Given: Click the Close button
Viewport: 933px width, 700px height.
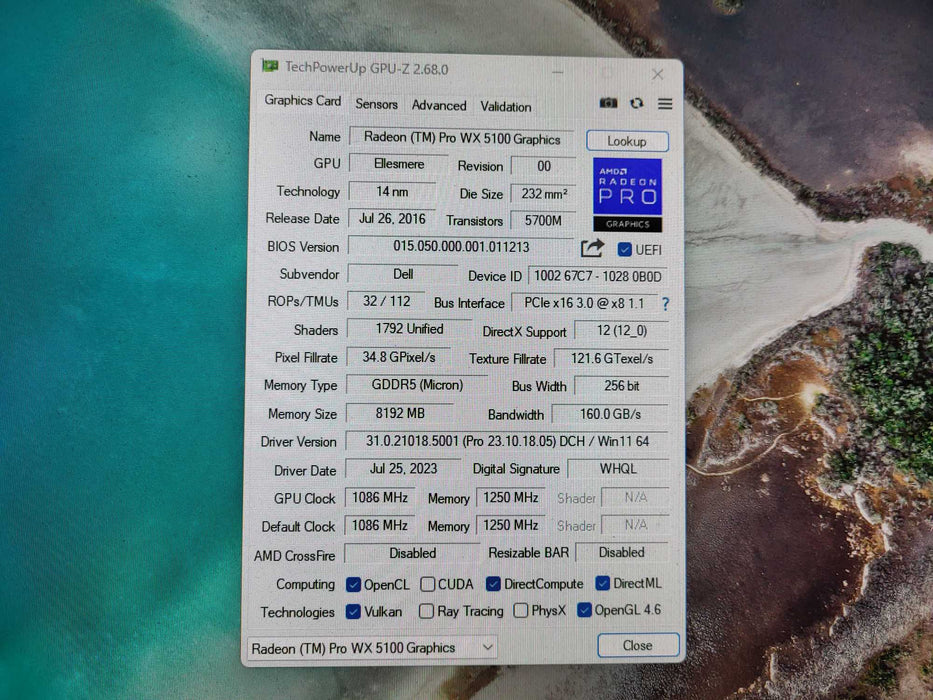Looking at the screenshot, I should (637, 645).
